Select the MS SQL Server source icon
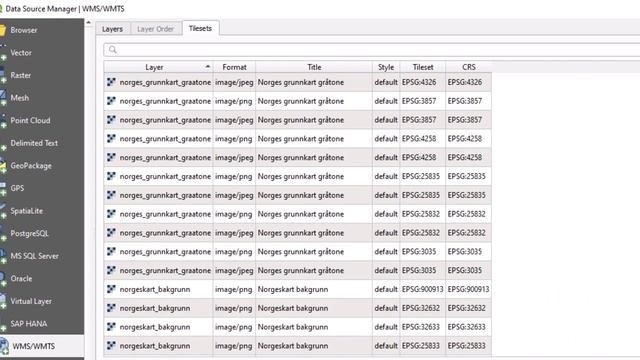Image resolution: width=640 pixels, height=360 pixels. (3, 256)
